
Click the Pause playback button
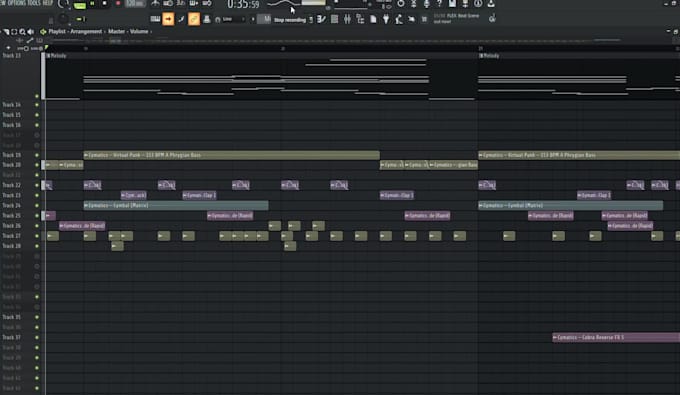point(92,3)
